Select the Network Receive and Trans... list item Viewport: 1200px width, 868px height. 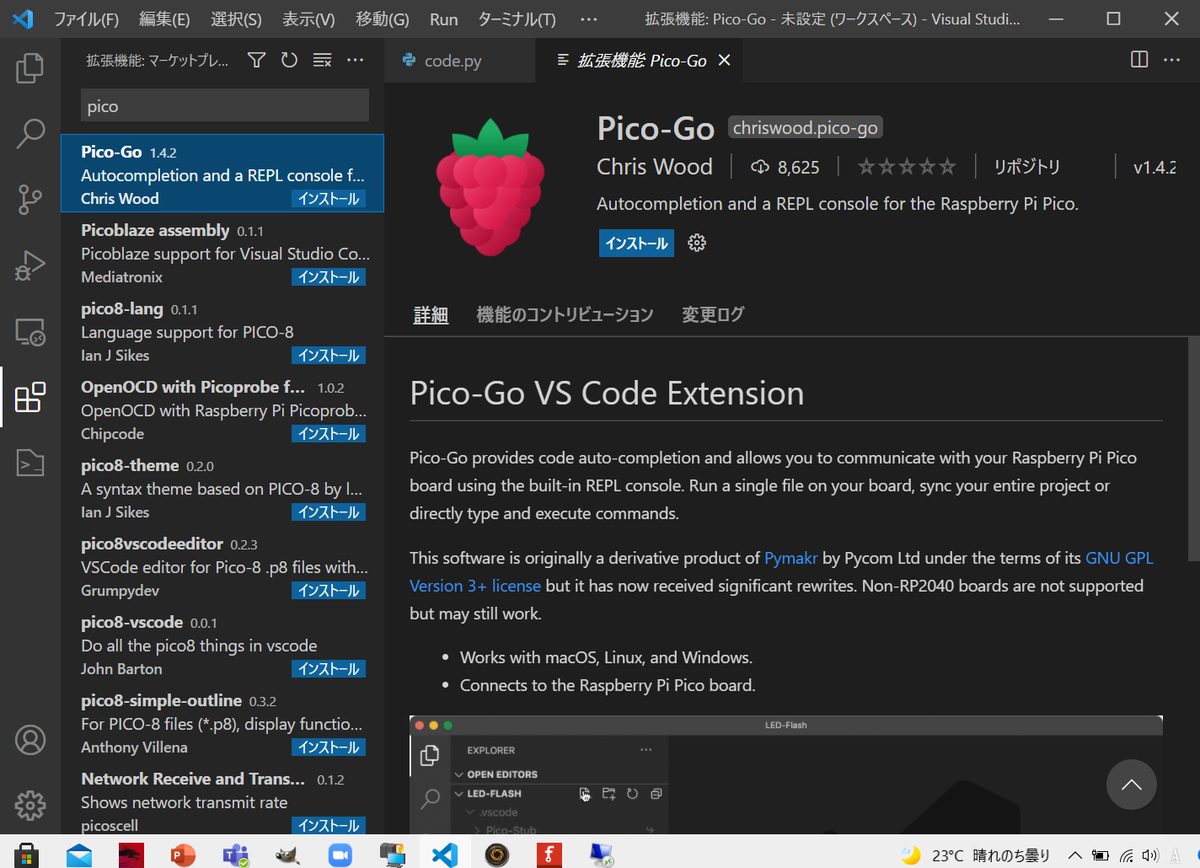pos(222,801)
